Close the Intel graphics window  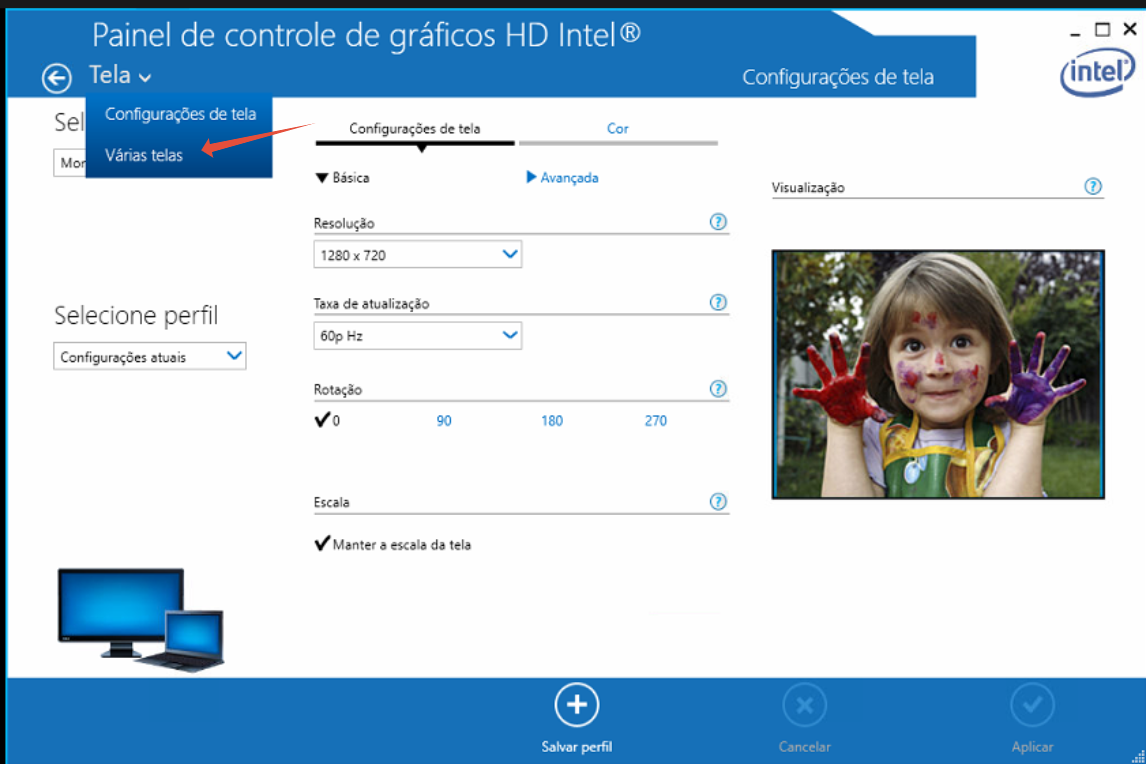tap(1130, 29)
